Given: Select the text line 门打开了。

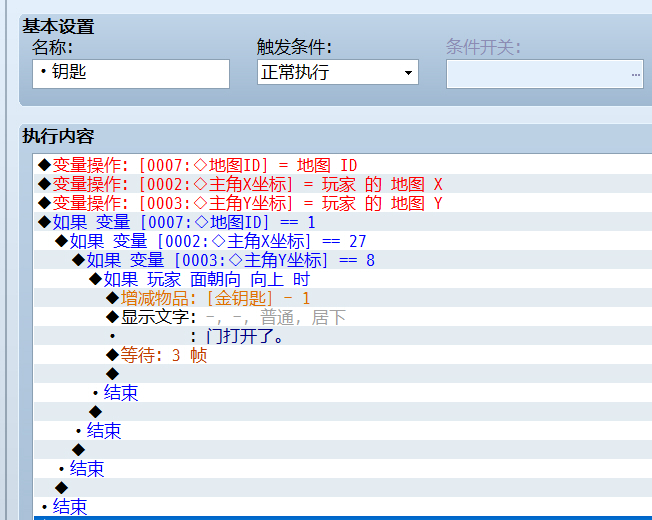Looking at the screenshot, I should click(343, 336).
